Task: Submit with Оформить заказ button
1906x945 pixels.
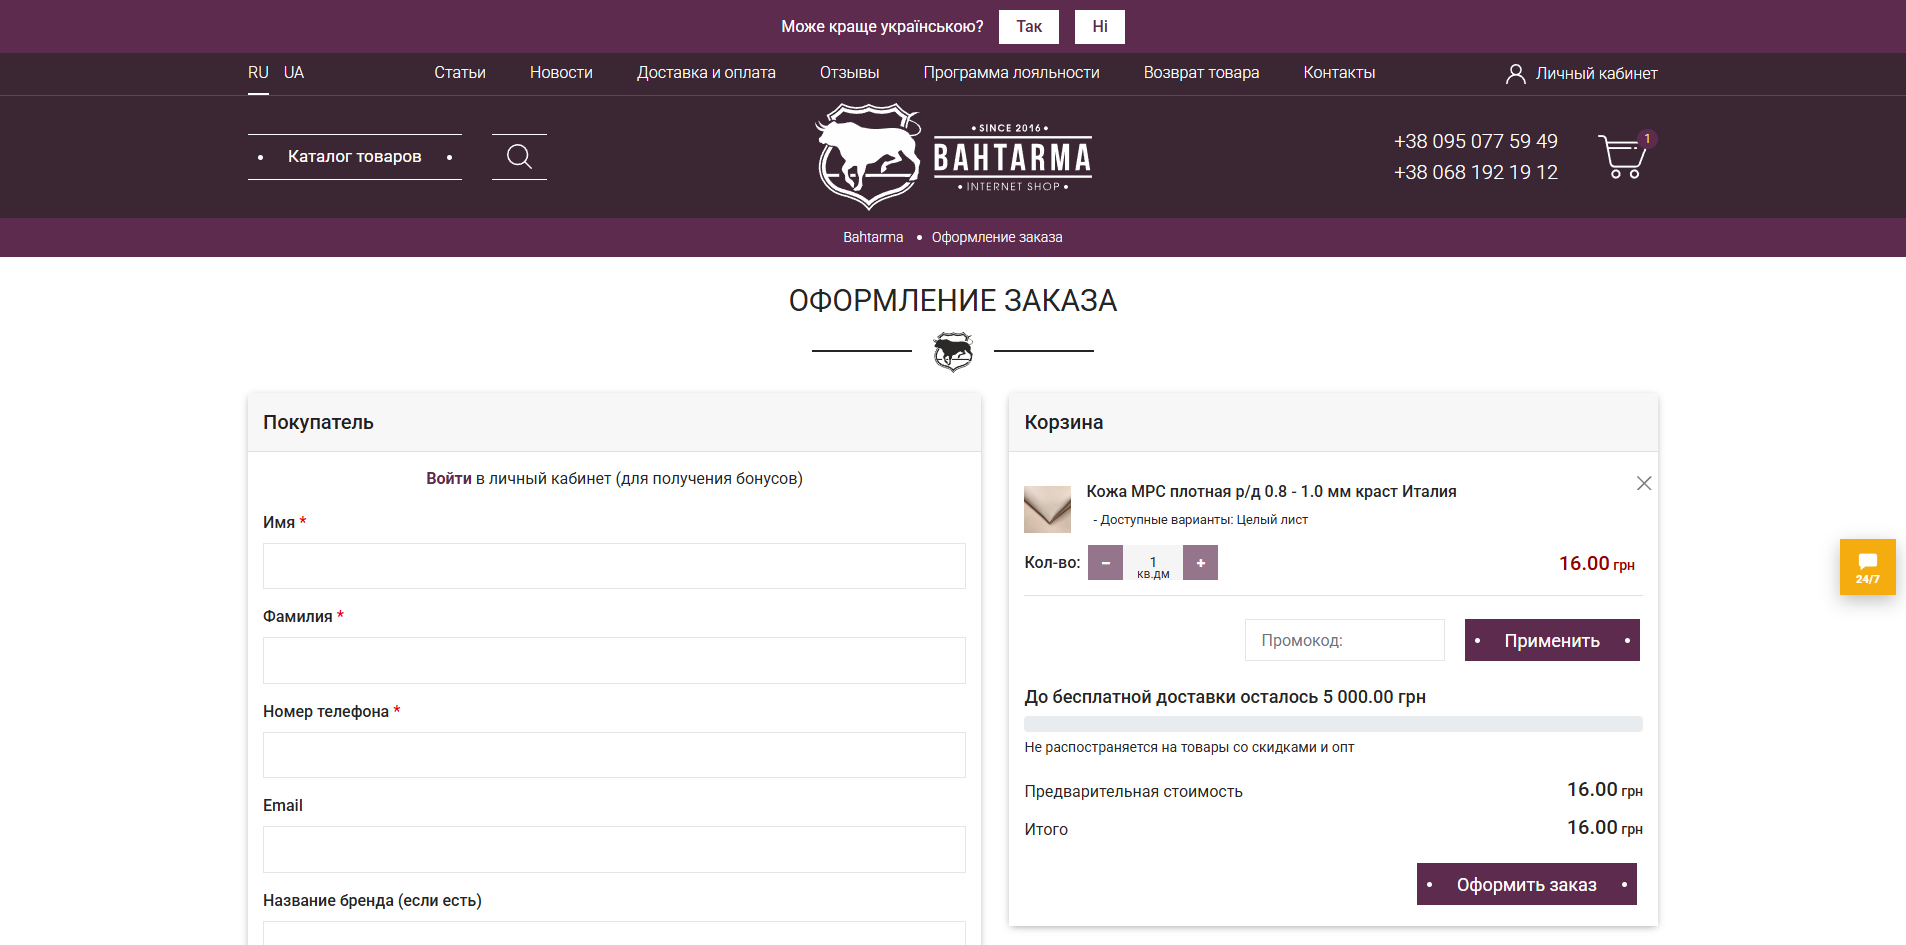Action: pyautogui.click(x=1526, y=884)
